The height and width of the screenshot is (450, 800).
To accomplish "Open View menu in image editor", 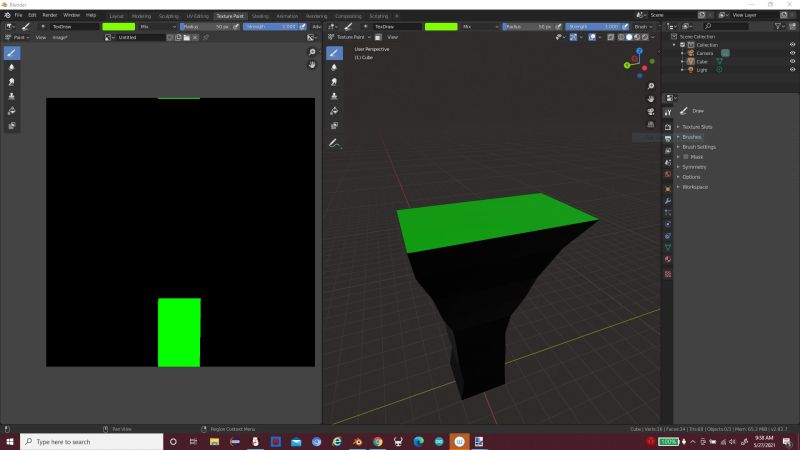I will [41, 37].
